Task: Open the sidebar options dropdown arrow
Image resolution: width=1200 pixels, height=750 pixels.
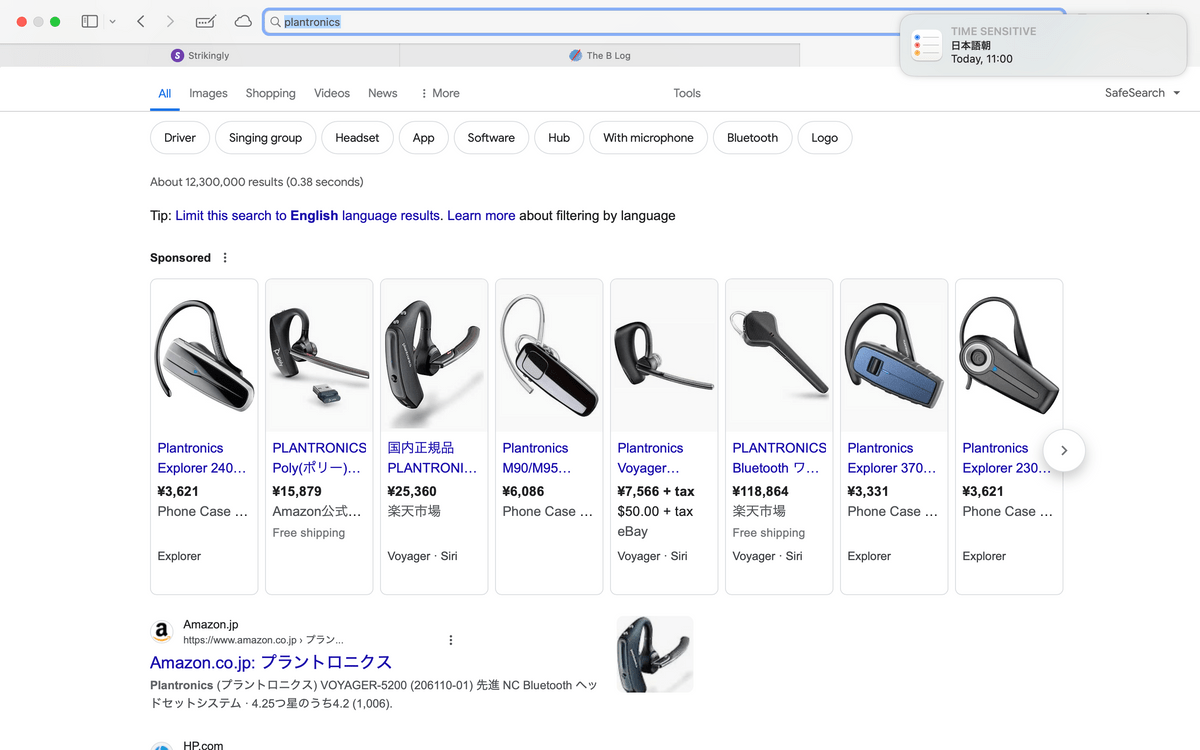Action: pyautogui.click(x=112, y=21)
